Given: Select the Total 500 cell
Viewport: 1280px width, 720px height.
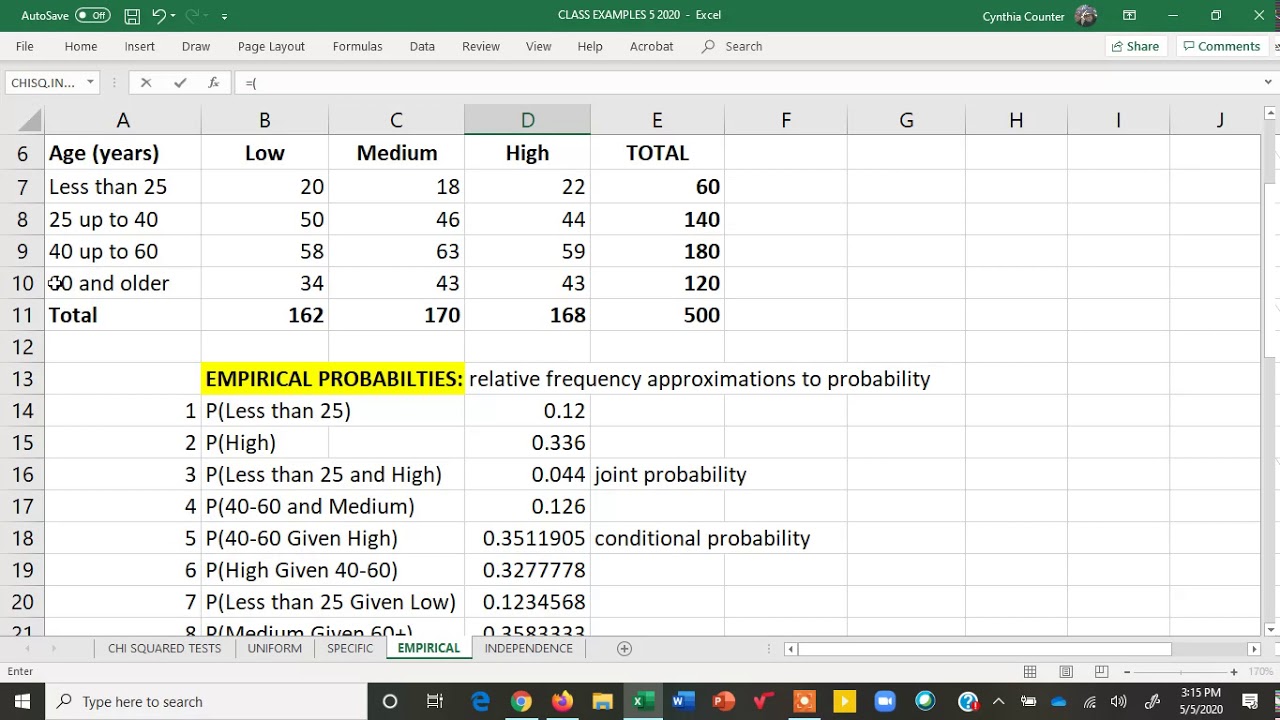Looking at the screenshot, I should coord(657,315).
